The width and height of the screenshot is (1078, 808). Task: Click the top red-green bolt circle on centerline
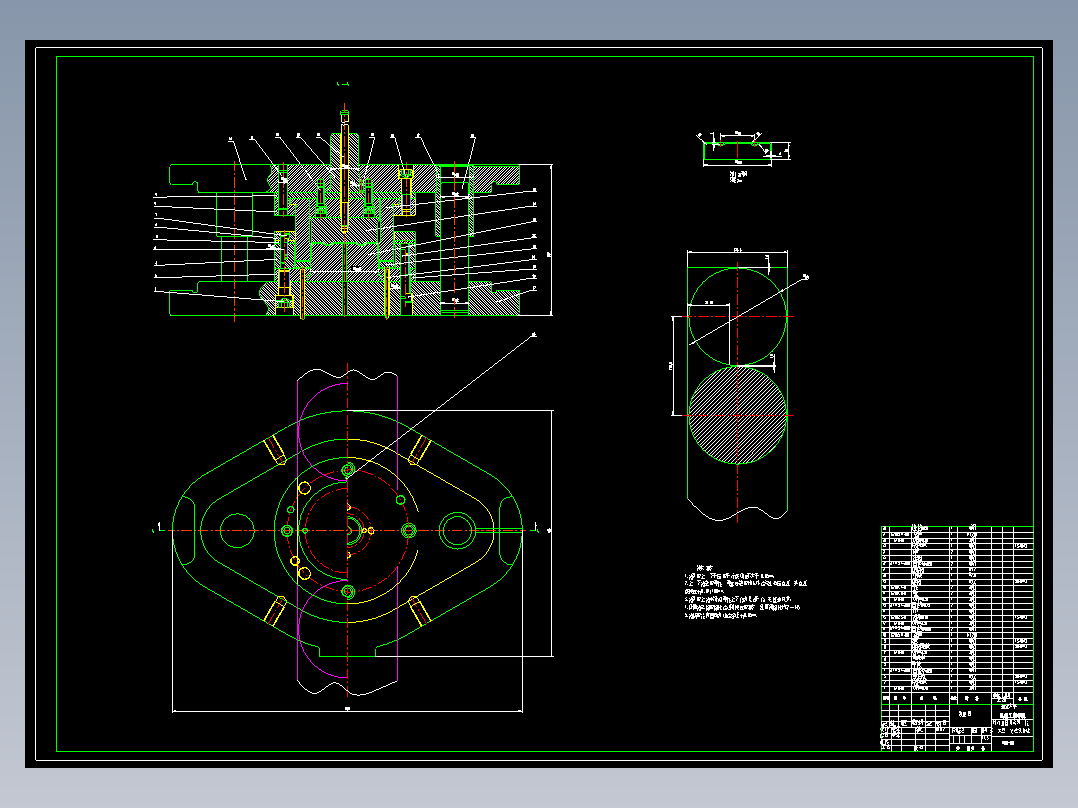348,470
